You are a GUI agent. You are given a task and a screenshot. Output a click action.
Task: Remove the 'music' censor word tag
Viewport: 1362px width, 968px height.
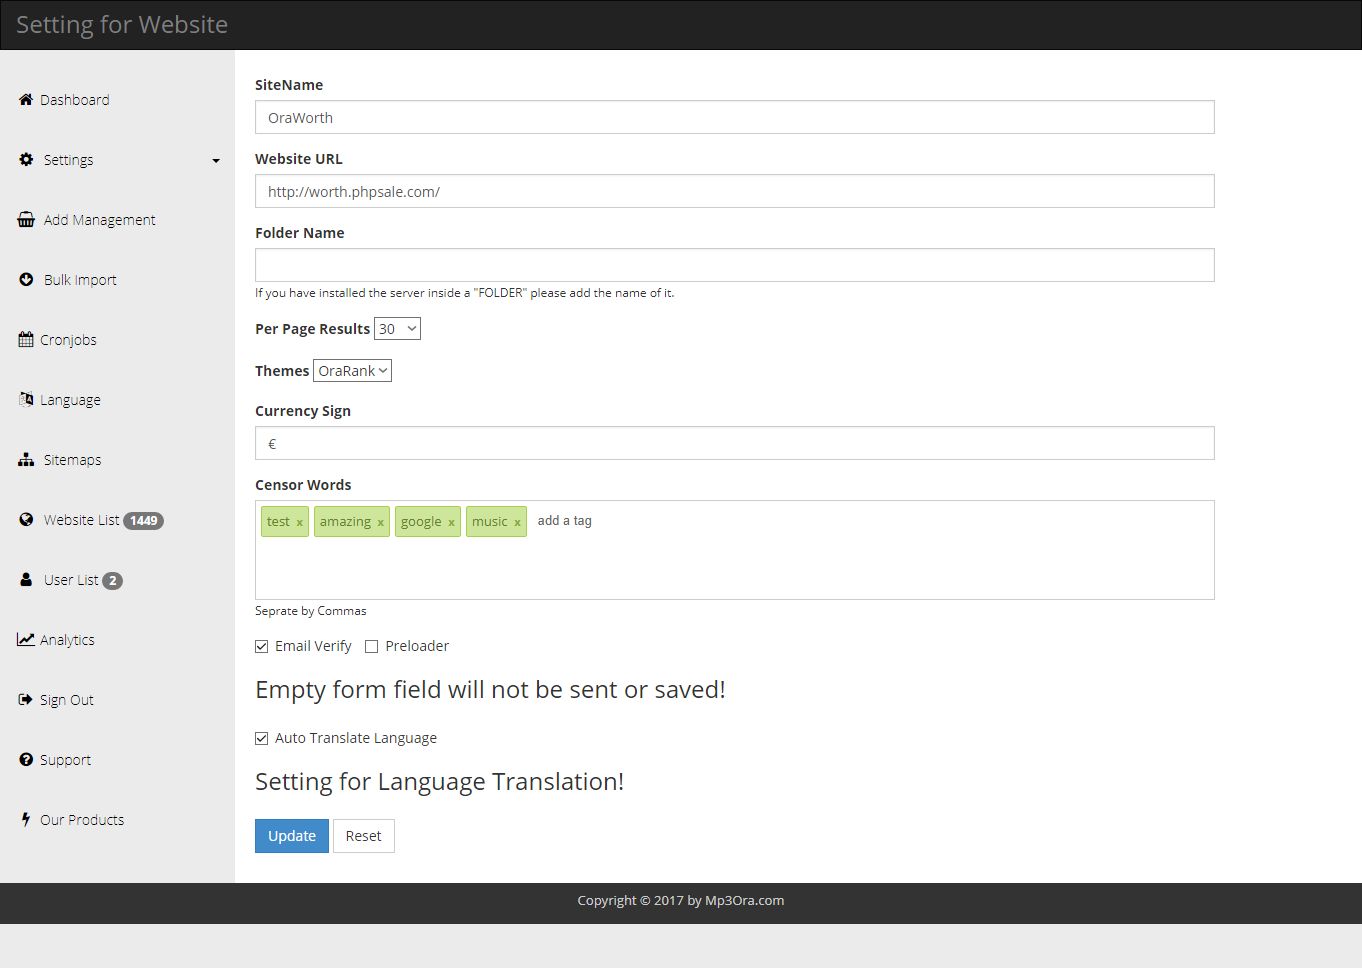[x=517, y=522]
